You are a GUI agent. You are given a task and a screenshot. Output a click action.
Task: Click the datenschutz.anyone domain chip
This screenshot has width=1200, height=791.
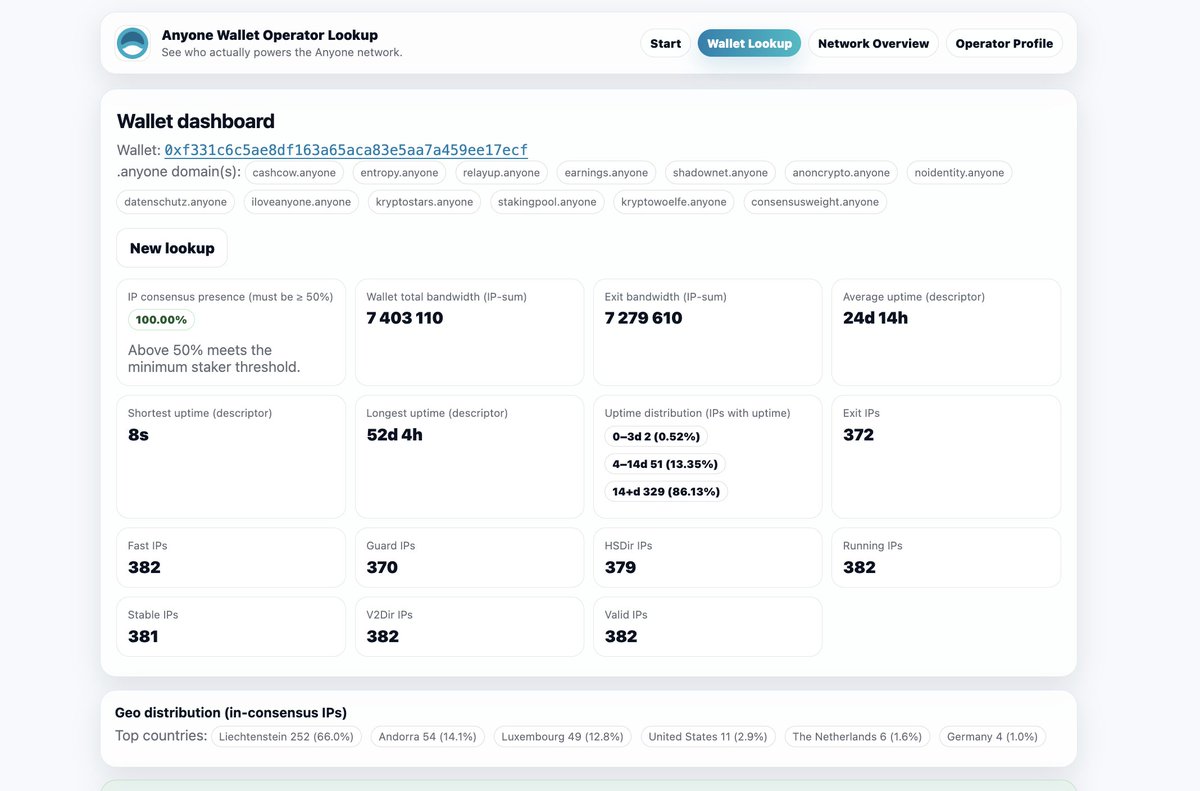point(176,202)
